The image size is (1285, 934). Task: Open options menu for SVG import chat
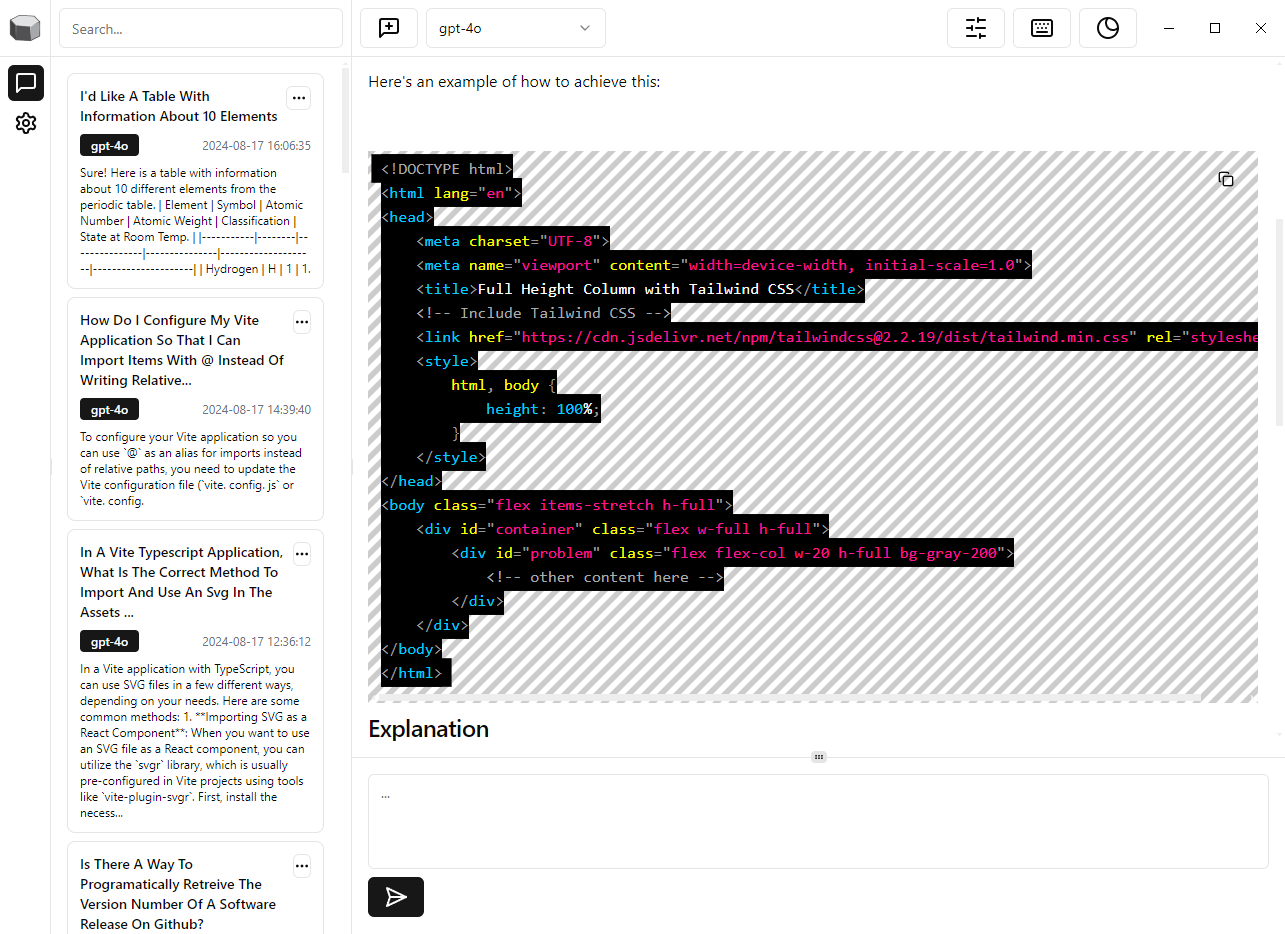tap(302, 553)
